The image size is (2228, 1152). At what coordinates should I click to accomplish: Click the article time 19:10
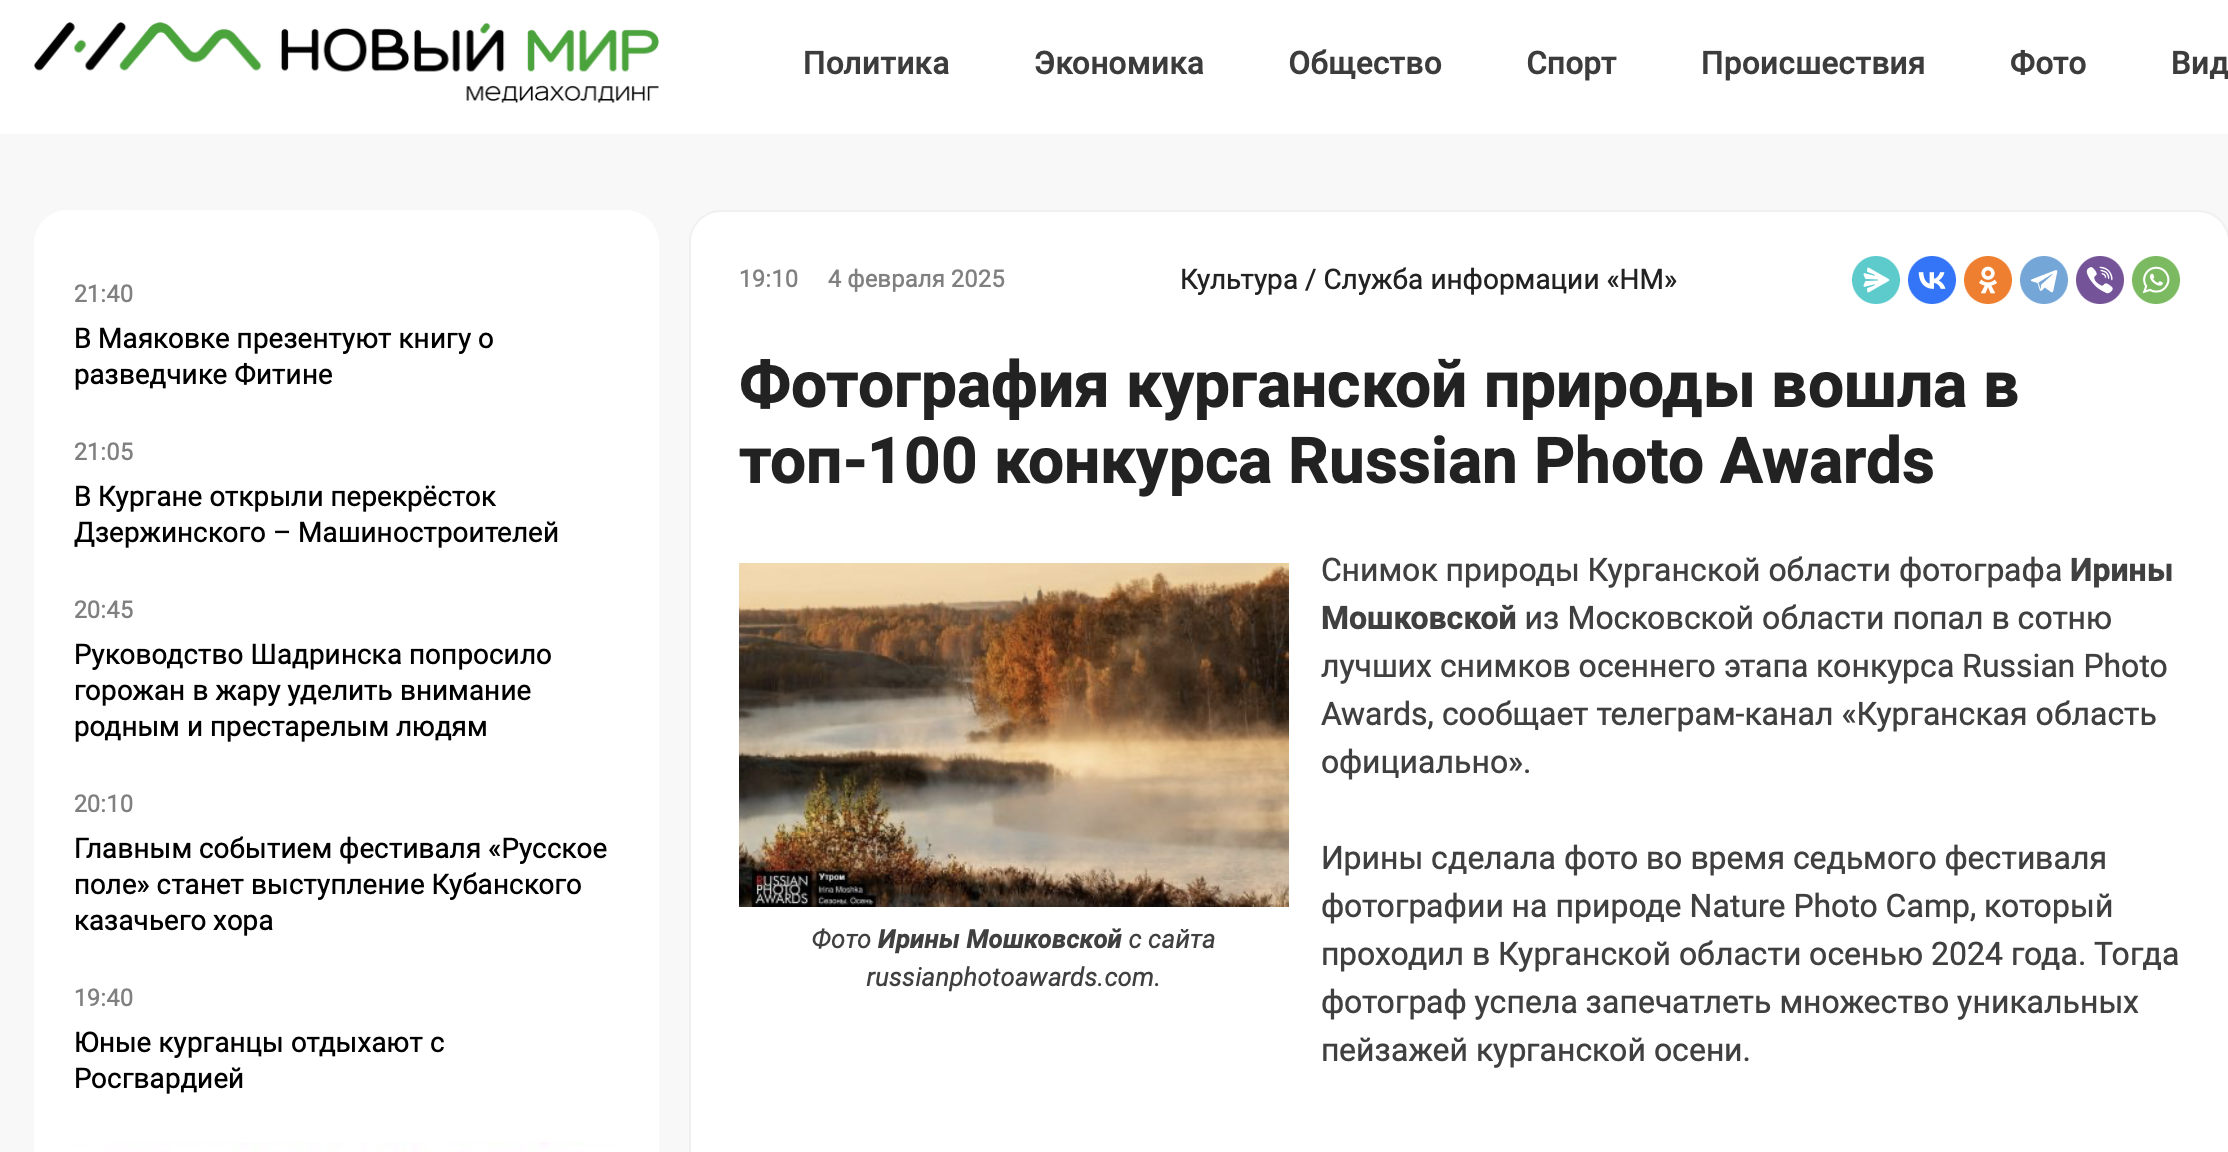click(x=768, y=279)
